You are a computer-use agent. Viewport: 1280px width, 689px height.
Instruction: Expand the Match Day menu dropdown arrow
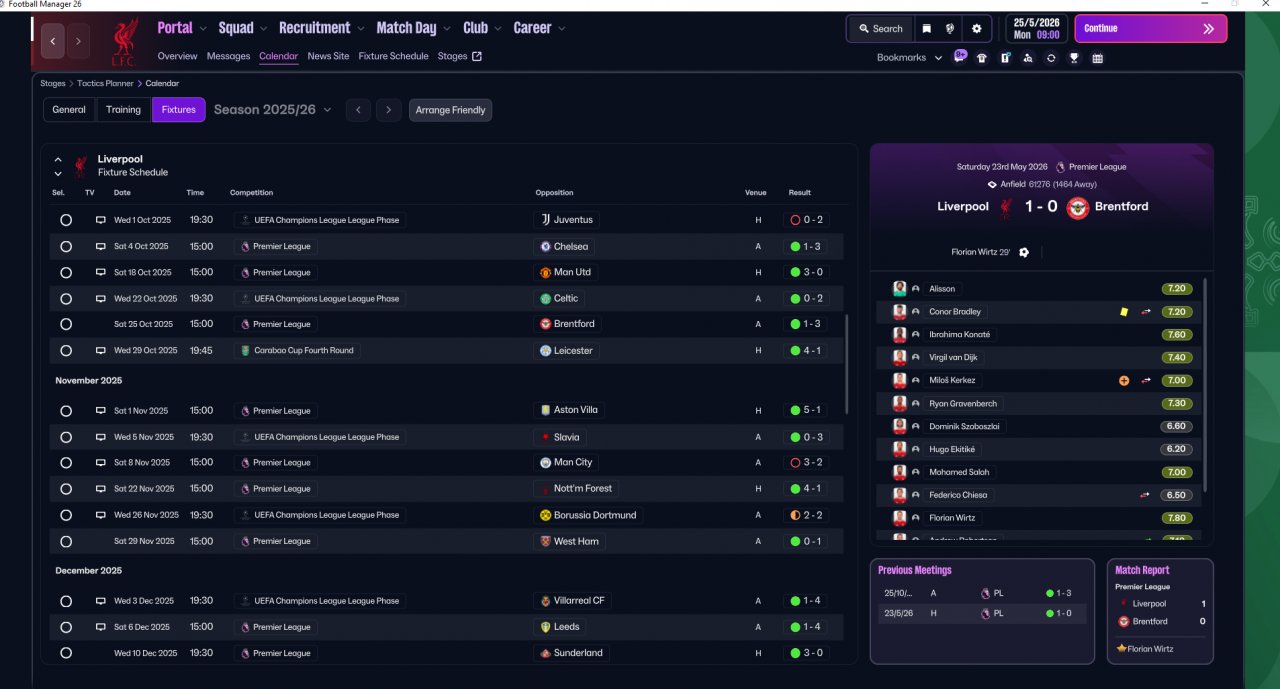point(448,29)
